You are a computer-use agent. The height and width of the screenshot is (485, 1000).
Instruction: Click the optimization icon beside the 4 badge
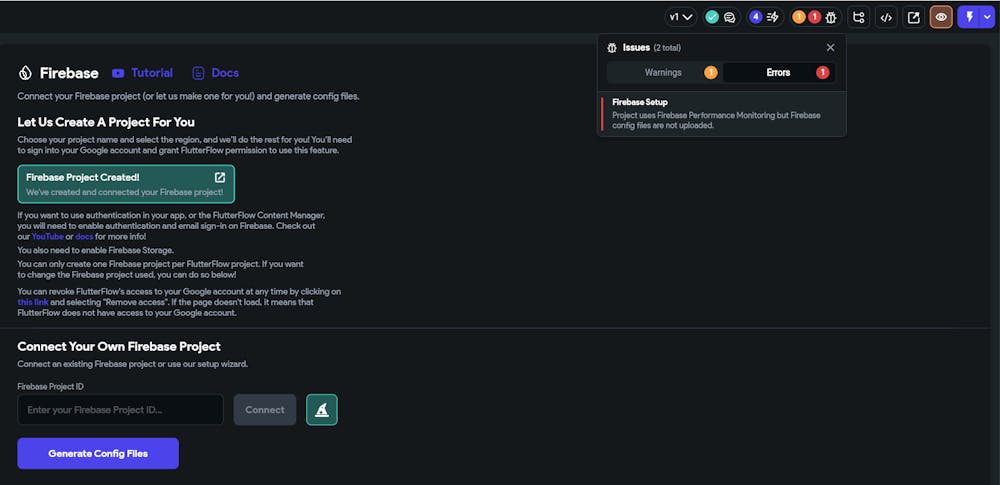772,17
